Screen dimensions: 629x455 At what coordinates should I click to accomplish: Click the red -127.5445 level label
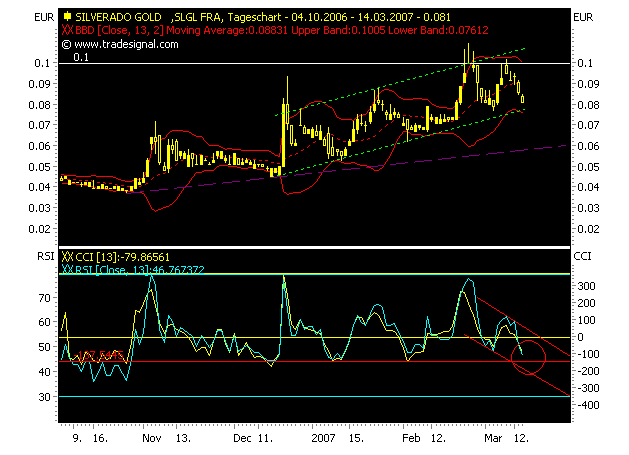coord(98,356)
